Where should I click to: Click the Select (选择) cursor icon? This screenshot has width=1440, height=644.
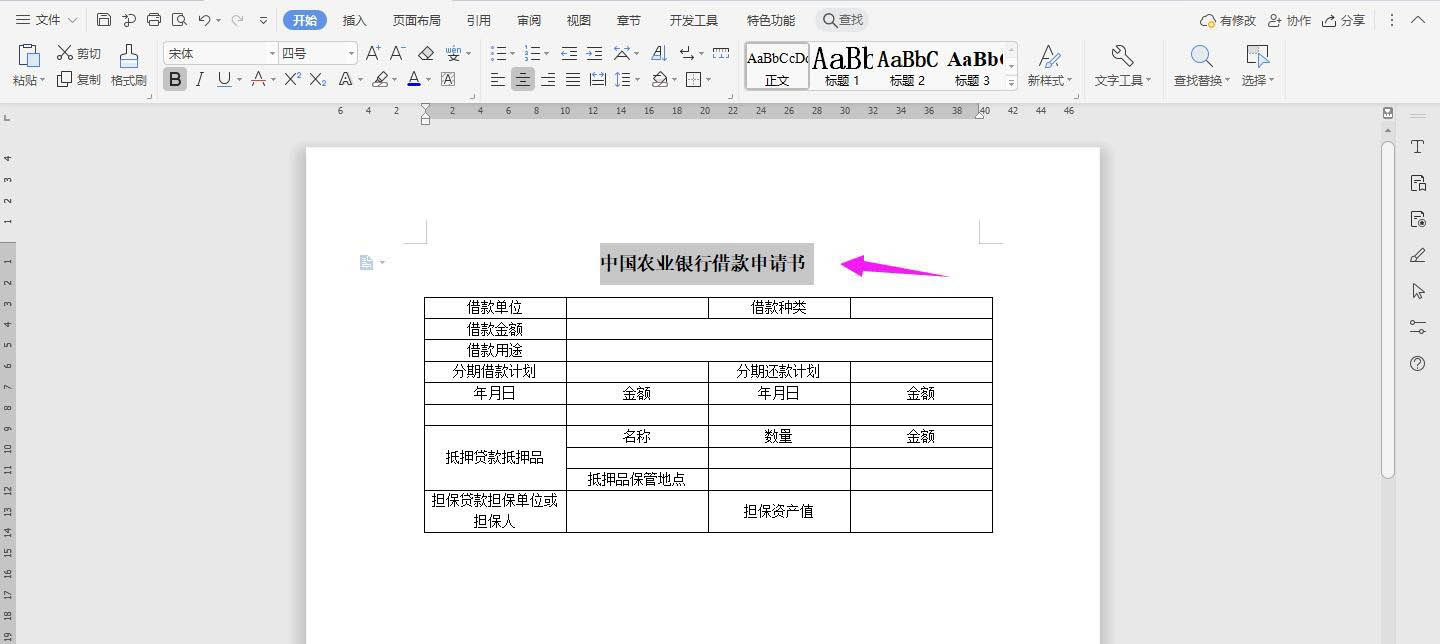1257,56
